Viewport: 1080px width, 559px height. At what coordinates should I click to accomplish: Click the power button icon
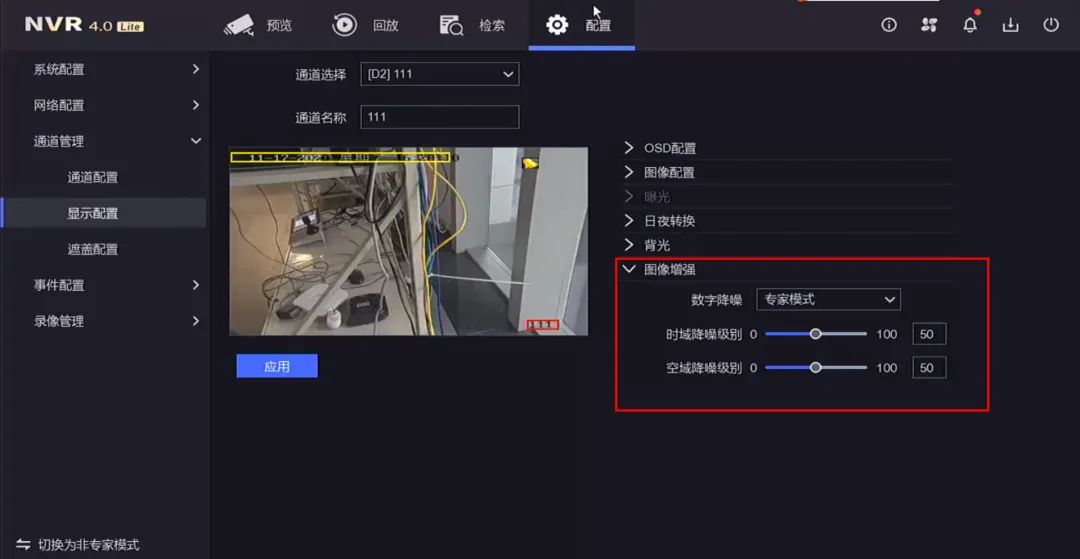1051,25
